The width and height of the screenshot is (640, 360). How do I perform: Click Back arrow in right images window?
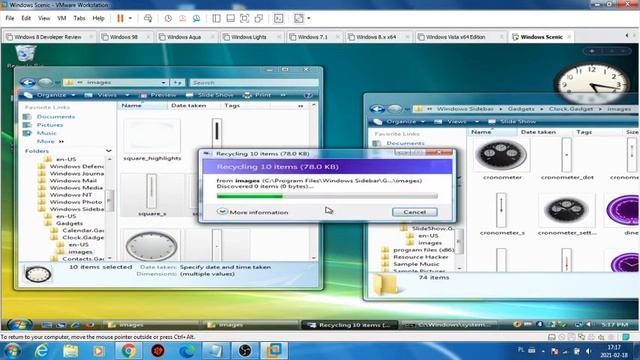377,109
